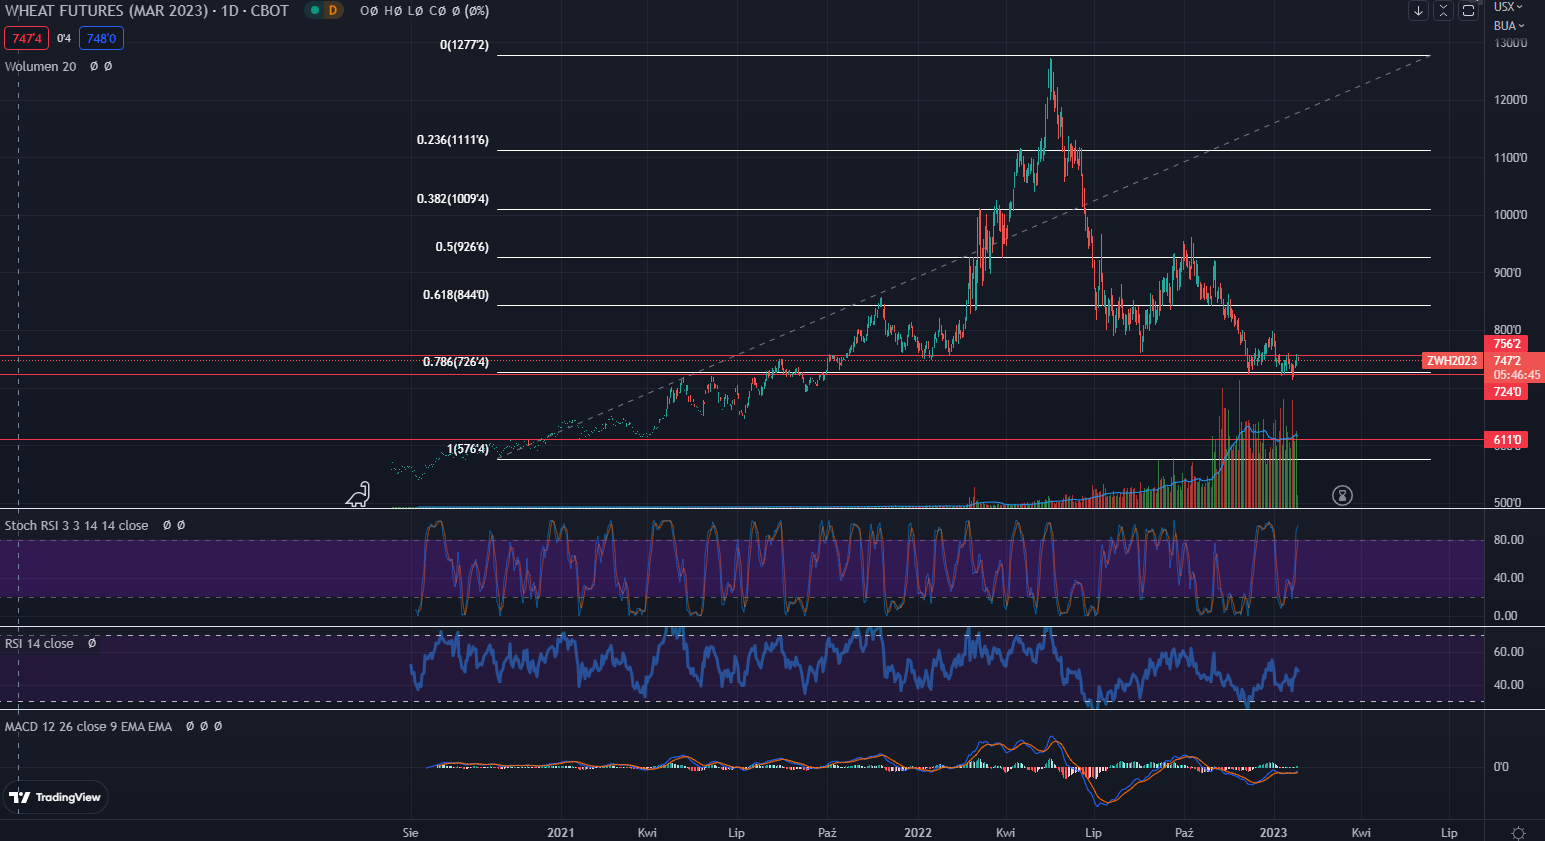Select the MACD 12 26 indicator legend
The height and width of the screenshot is (841, 1545).
(88, 727)
